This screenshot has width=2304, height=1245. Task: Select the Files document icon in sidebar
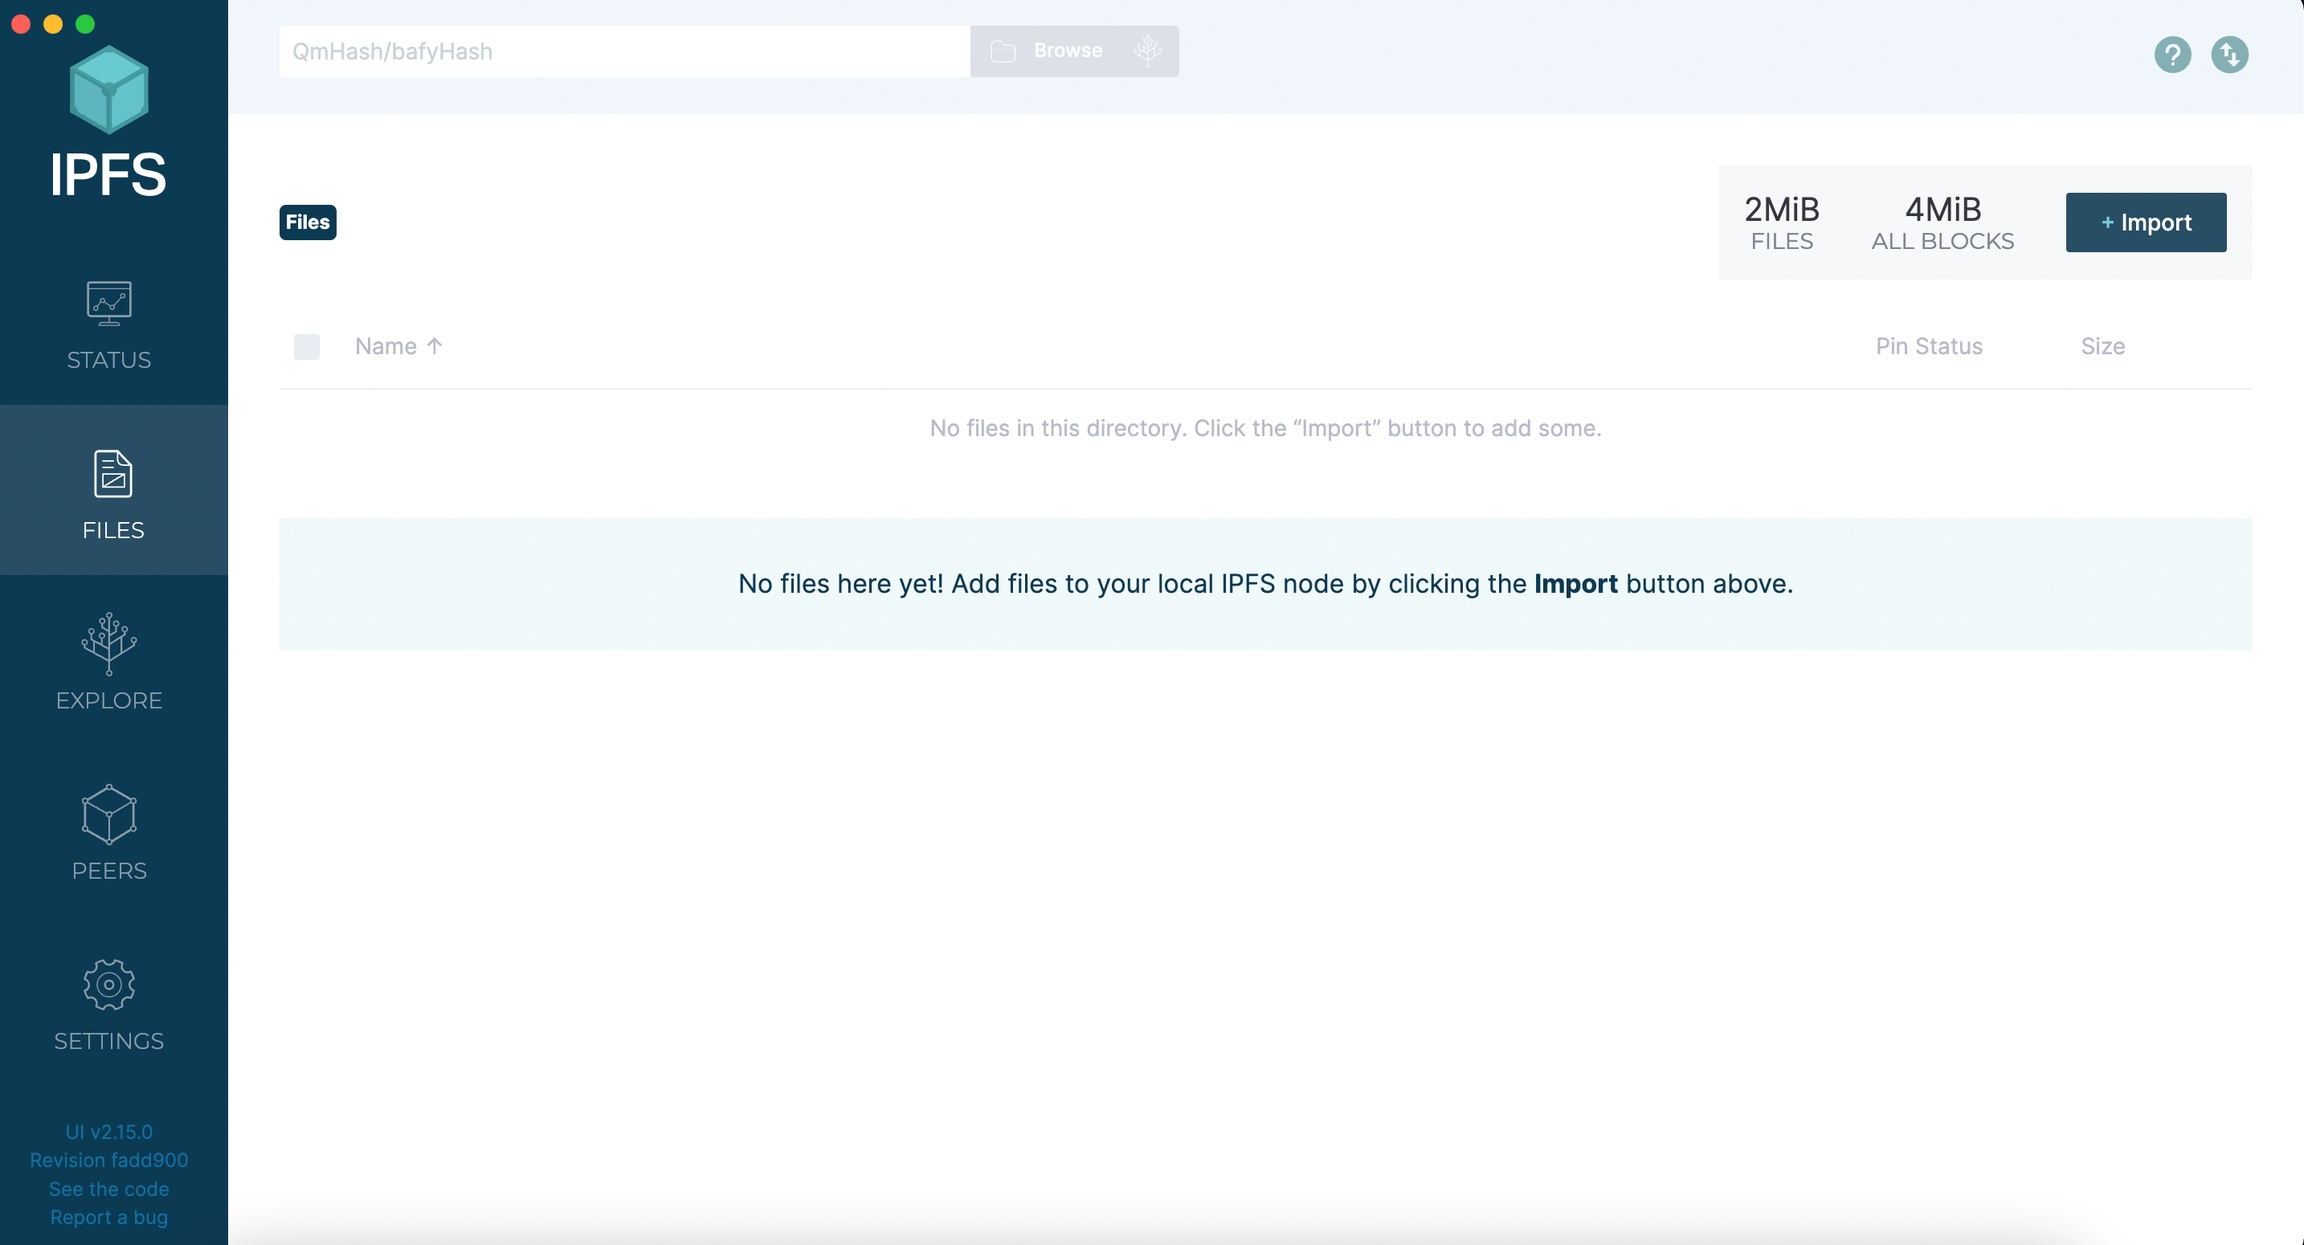113,473
